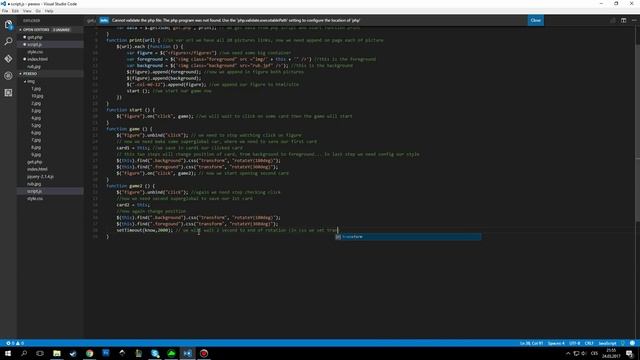The width and height of the screenshot is (640, 360).
Task: Change end-of-line sequence via CRLF
Action: click(x=589, y=343)
